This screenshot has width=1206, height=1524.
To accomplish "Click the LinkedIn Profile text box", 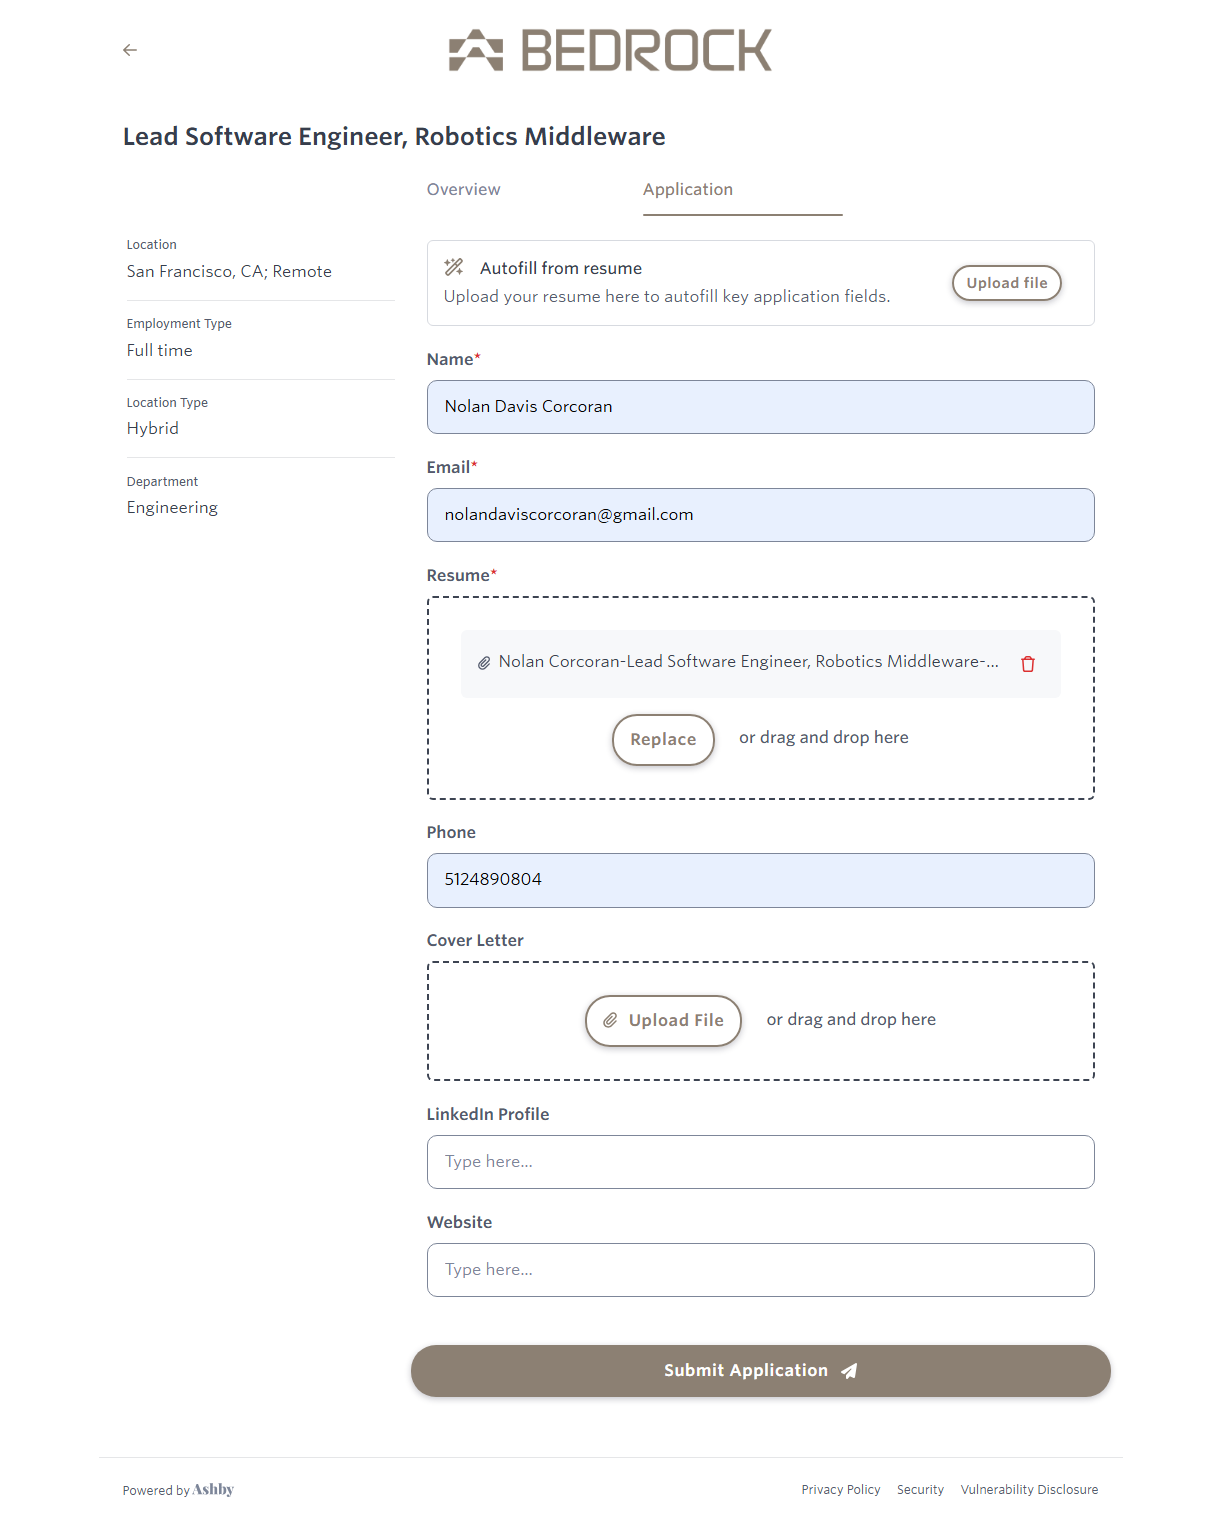I will (x=760, y=1162).
